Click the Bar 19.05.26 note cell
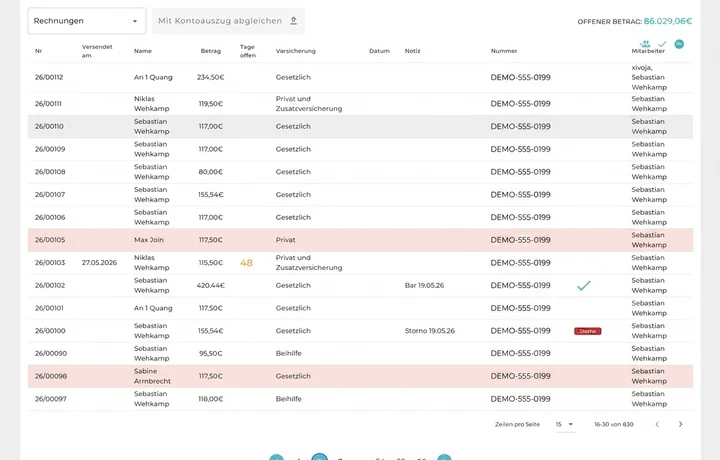720x460 pixels. point(424,286)
